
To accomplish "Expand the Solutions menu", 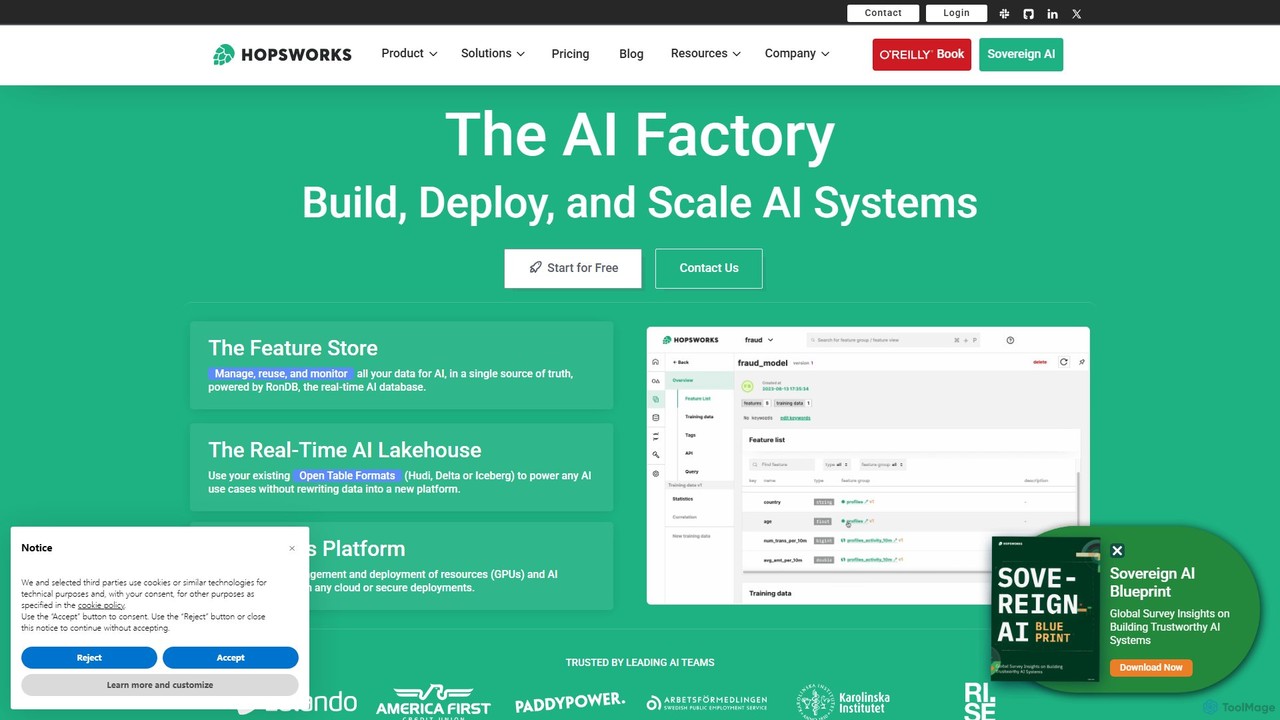I will 493,54.
